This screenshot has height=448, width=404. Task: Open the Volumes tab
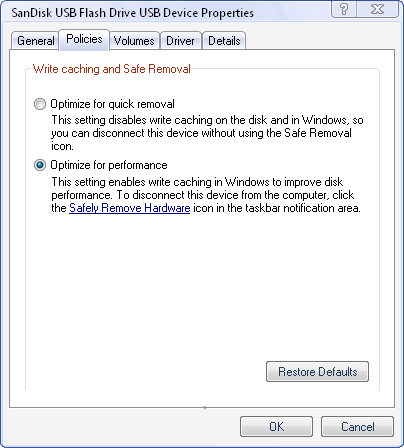pyautogui.click(x=134, y=41)
